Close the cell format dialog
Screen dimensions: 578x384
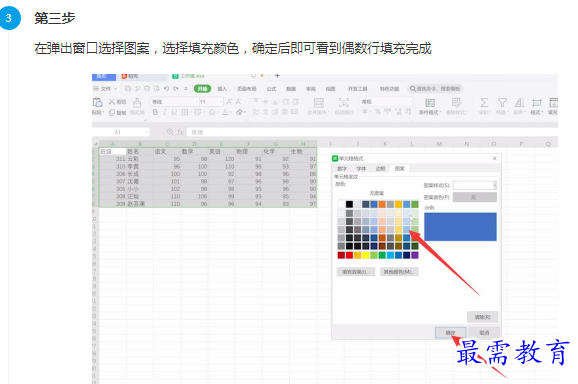[495, 158]
